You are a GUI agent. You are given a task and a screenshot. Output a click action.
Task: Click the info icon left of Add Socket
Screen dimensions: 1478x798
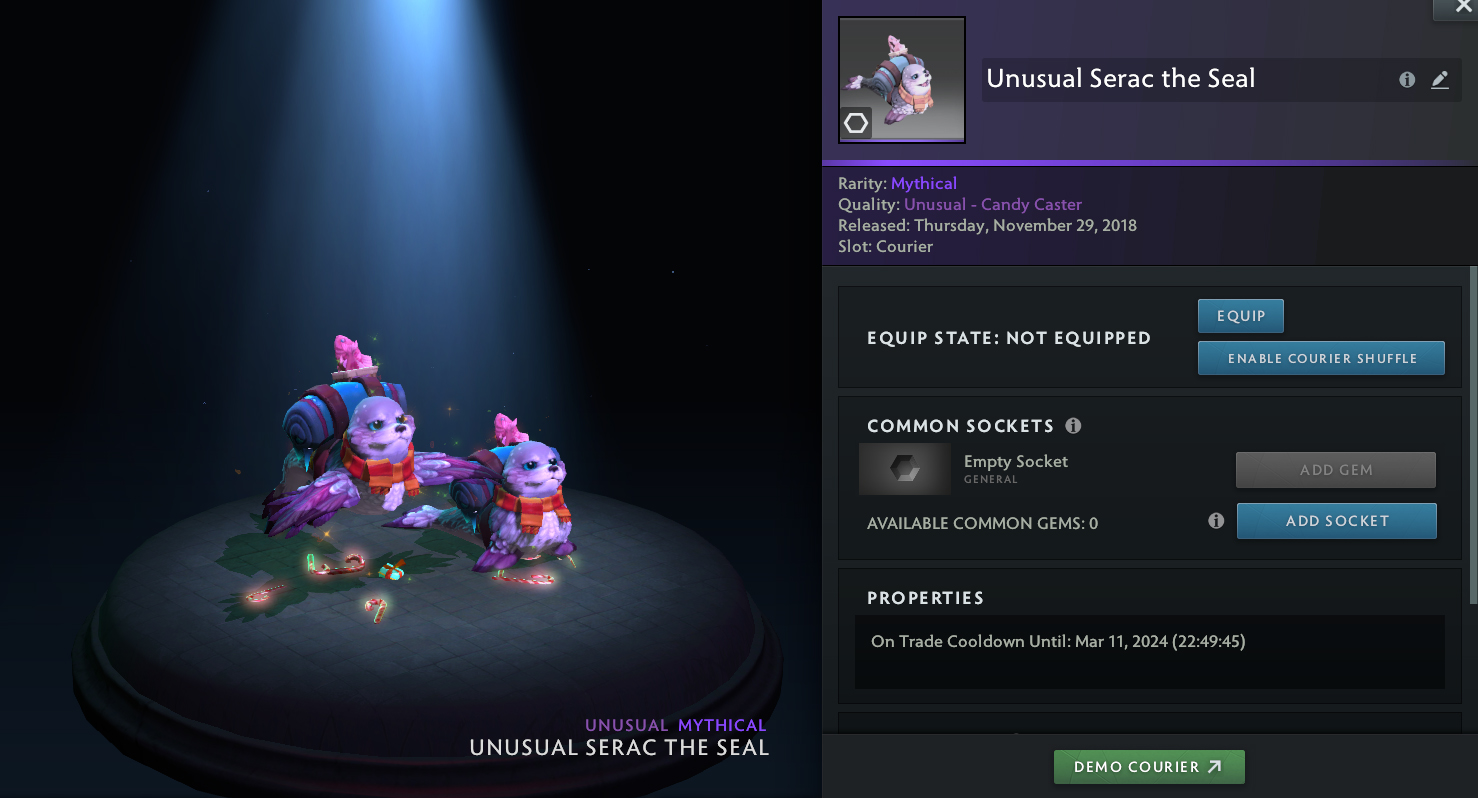(1216, 521)
